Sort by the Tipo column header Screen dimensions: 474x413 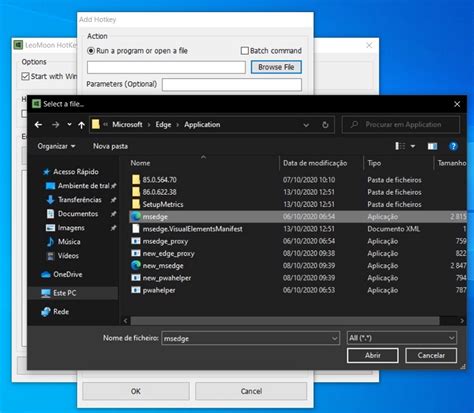(x=374, y=163)
